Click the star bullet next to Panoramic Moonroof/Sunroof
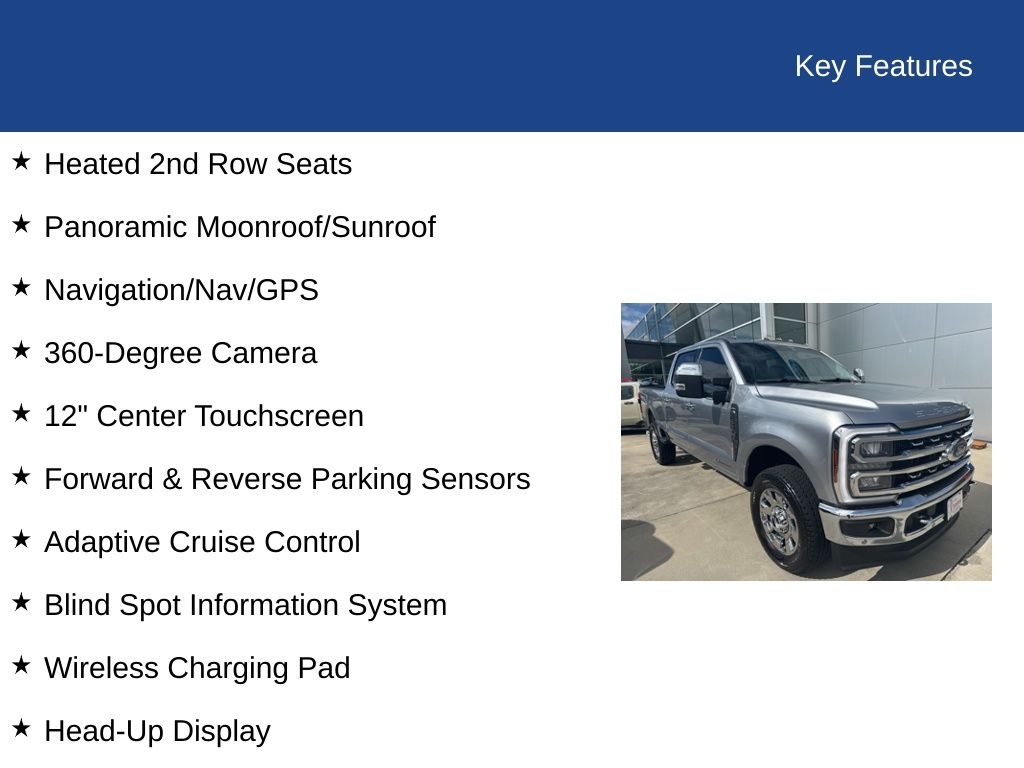 pos(21,224)
